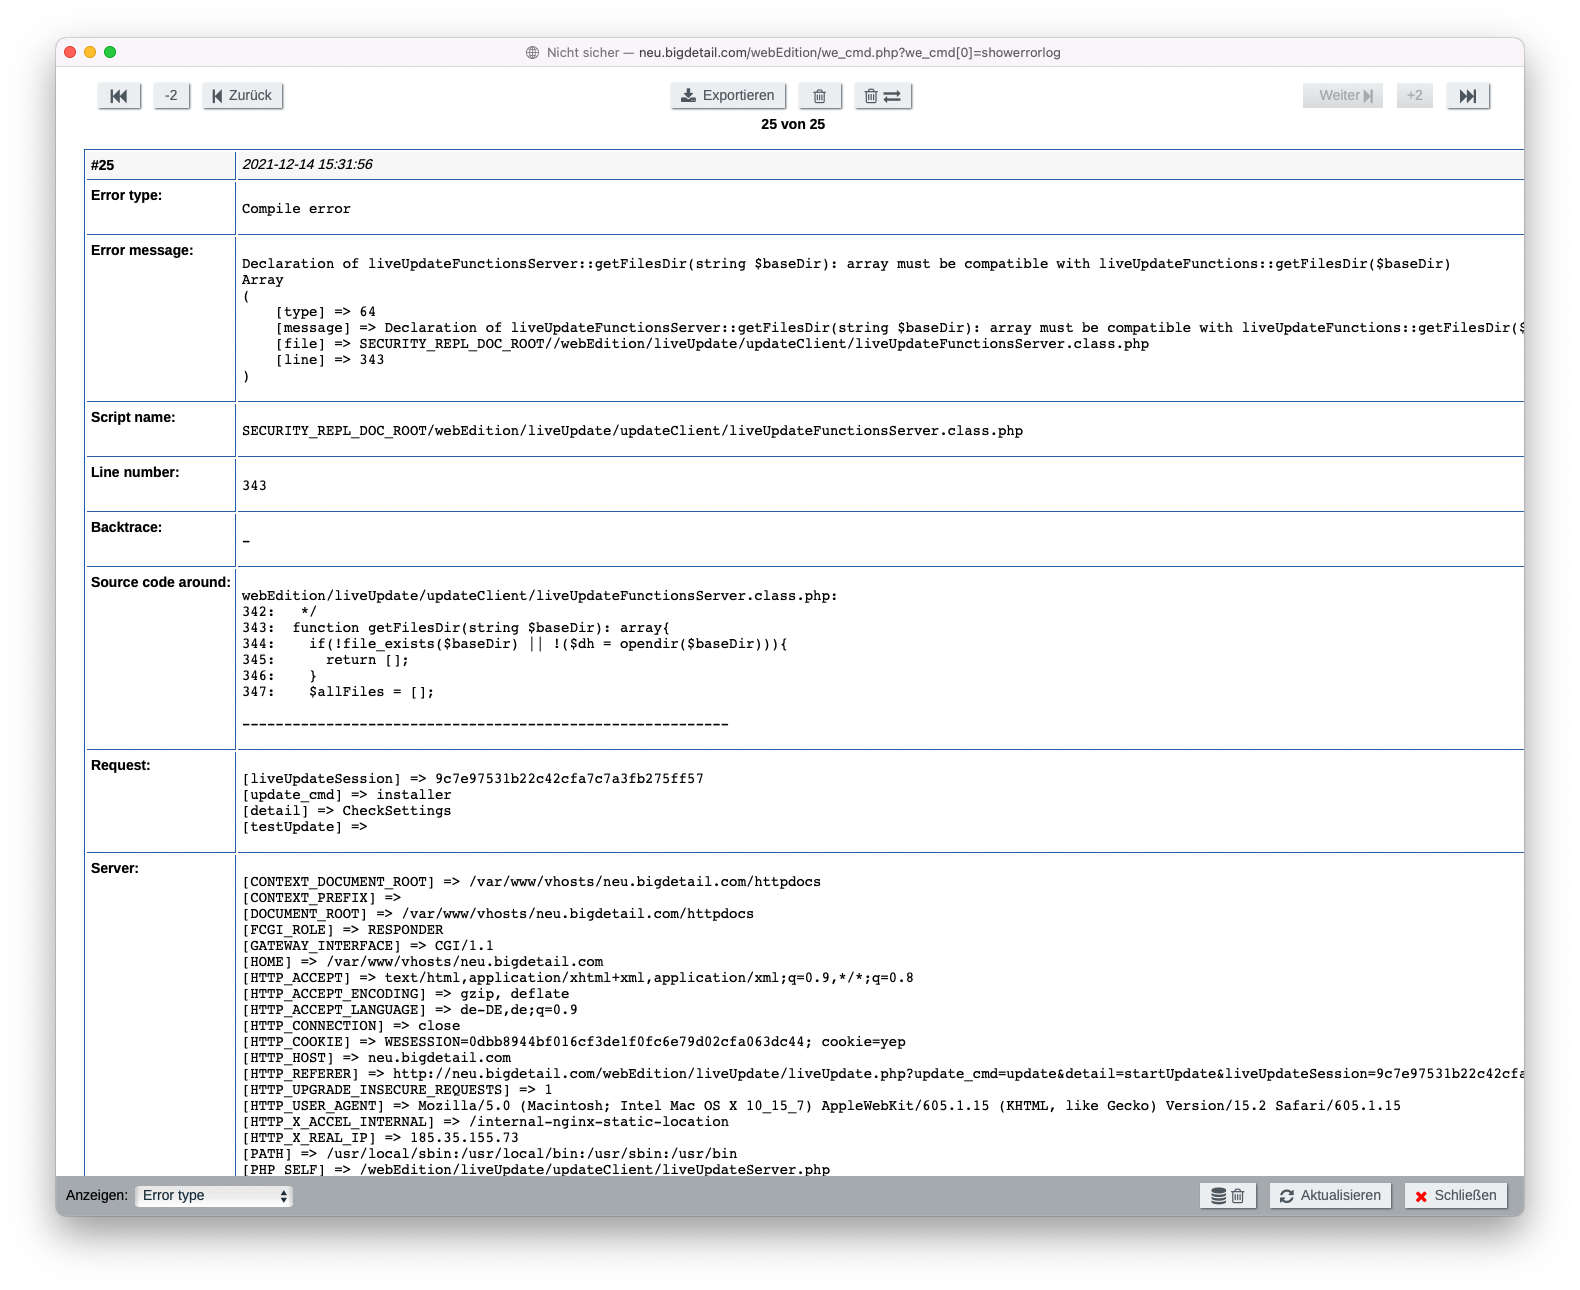
Task: Click source line 343 function getFilesDir
Action: 456,628
